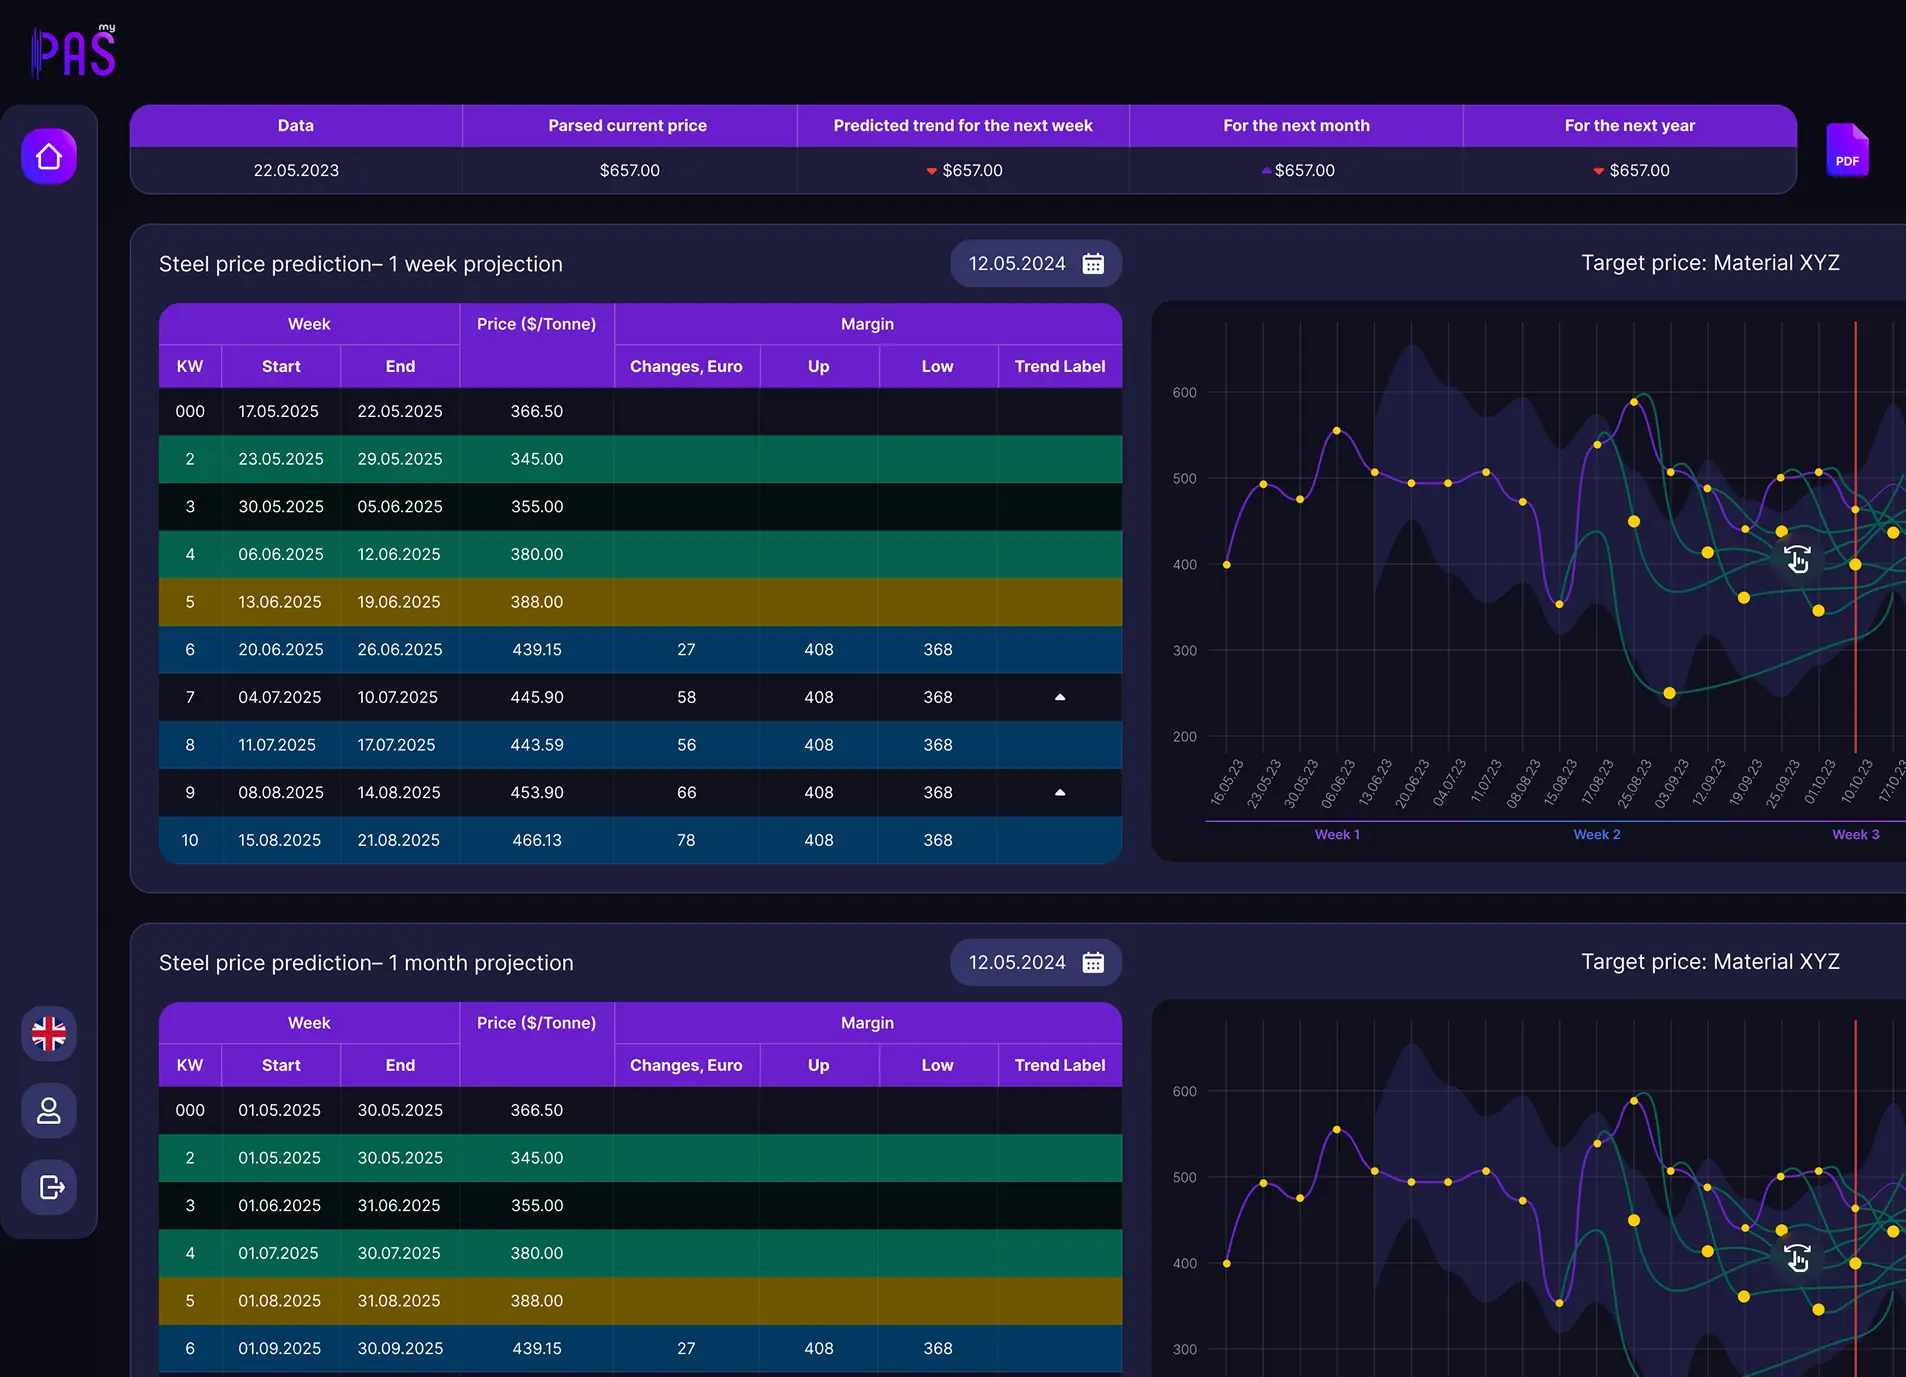Image resolution: width=1906 pixels, height=1377 pixels.
Task: Click the red down arrow next week trend
Action: coord(931,171)
